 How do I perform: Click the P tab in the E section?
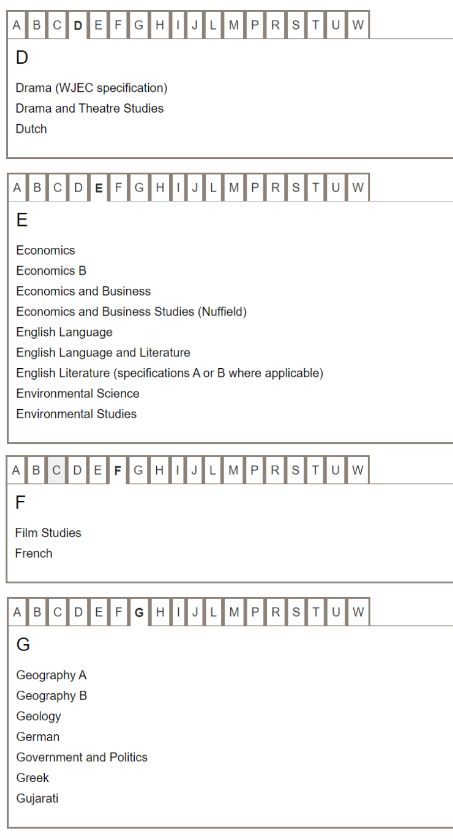pos(254,188)
